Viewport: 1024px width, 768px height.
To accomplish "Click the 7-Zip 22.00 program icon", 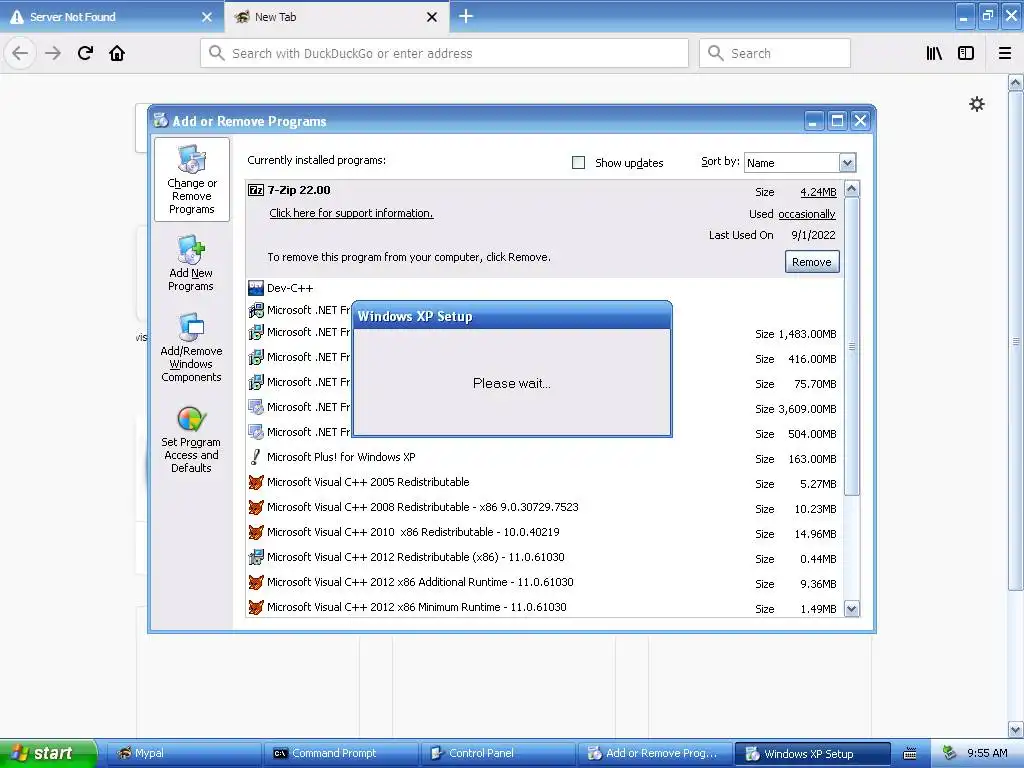I will 256,190.
